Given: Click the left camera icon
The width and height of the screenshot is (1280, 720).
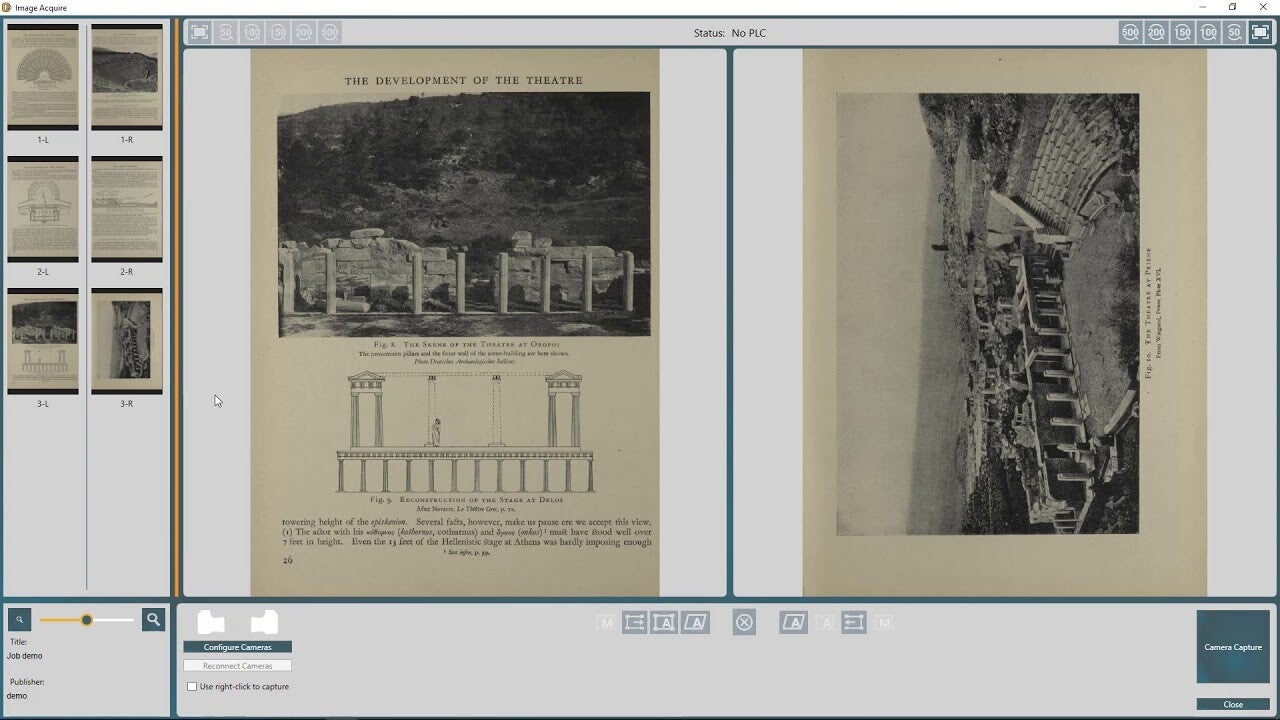Looking at the screenshot, I should tap(211, 622).
